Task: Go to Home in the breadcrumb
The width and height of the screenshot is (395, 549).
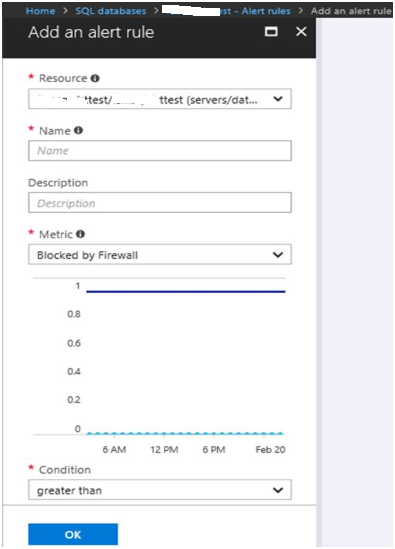Action: (40, 11)
